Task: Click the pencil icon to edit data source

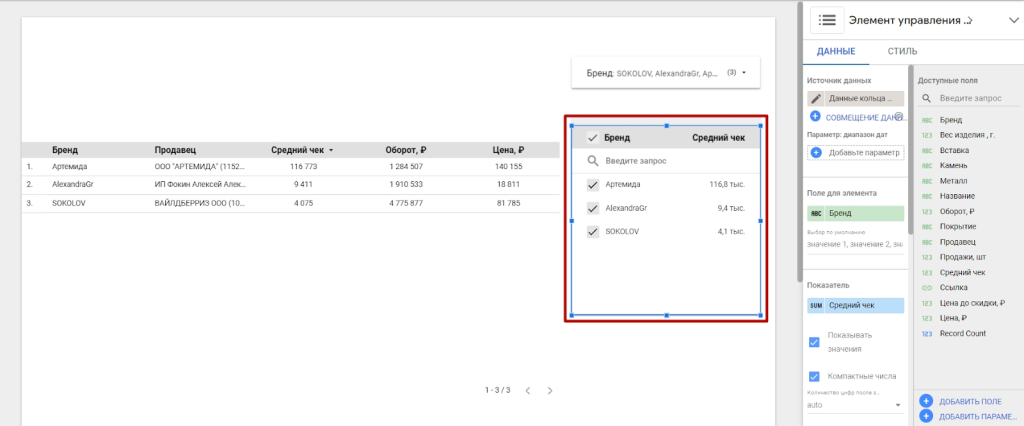Action: pos(817,99)
